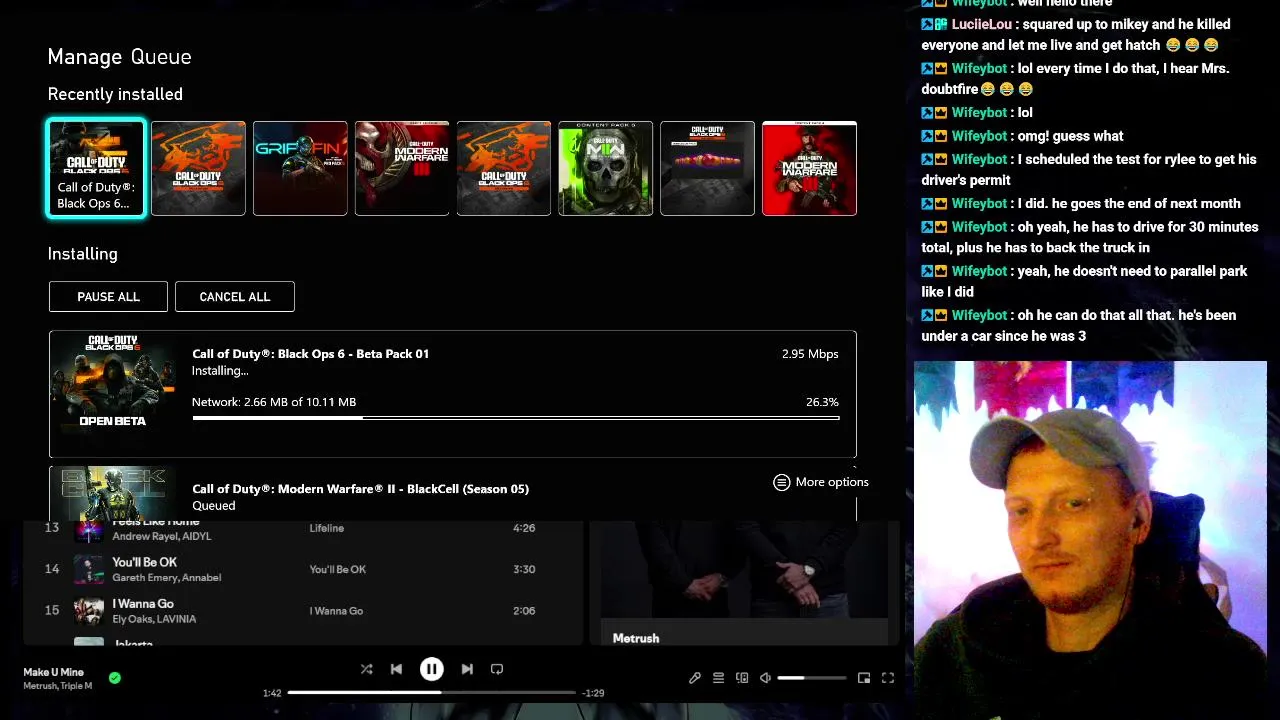
Task: Open the Lifeline album link
Action: [327, 528]
